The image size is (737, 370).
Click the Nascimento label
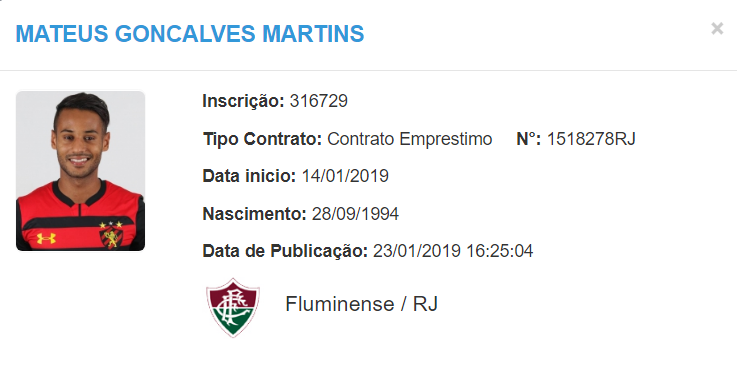pos(254,214)
